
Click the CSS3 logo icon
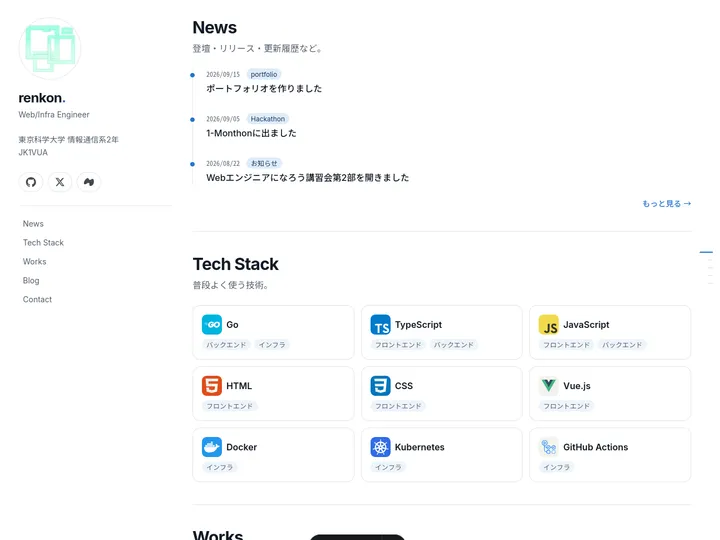(380, 386)
